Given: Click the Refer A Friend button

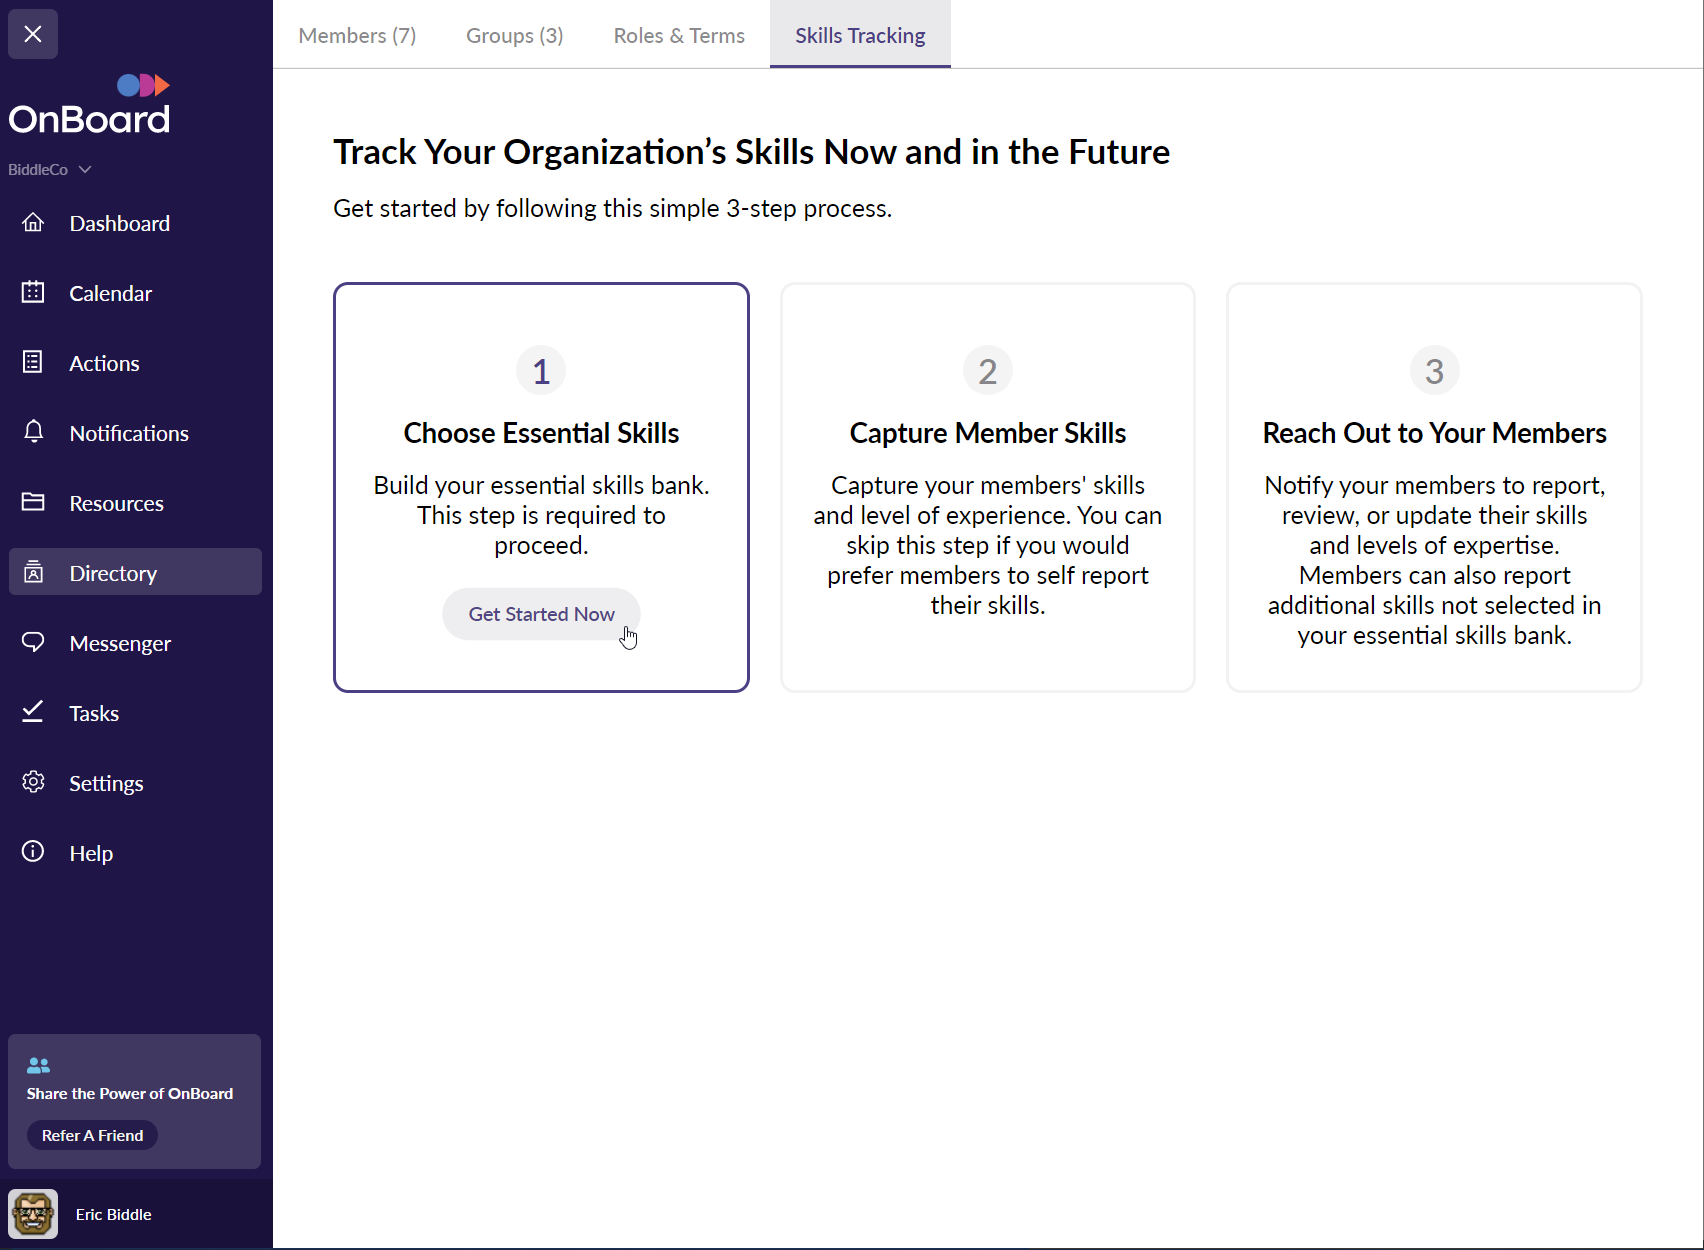Looking at the screenshot, I should (x=92, y=1135).
